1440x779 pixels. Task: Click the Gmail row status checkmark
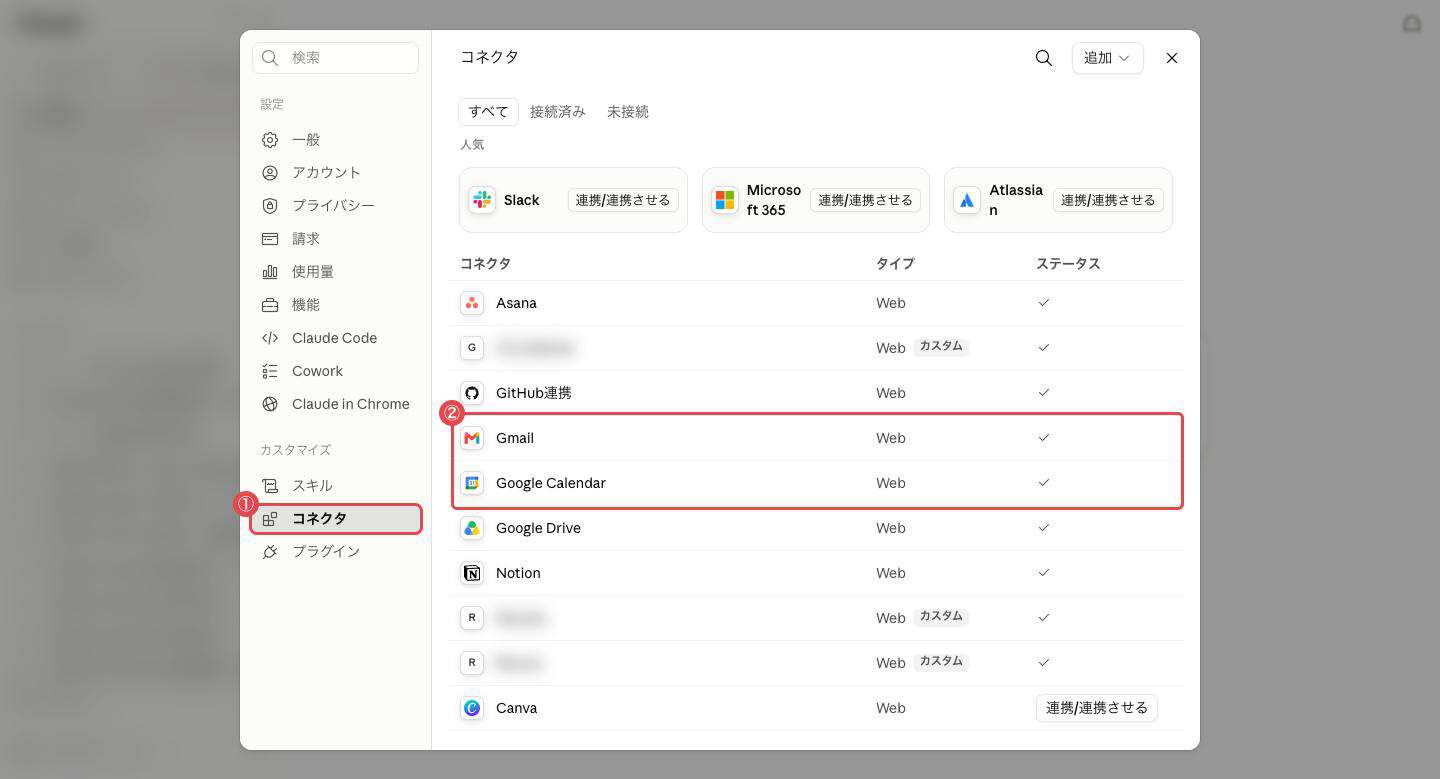pyautogui.click(x=1044, y=438)
